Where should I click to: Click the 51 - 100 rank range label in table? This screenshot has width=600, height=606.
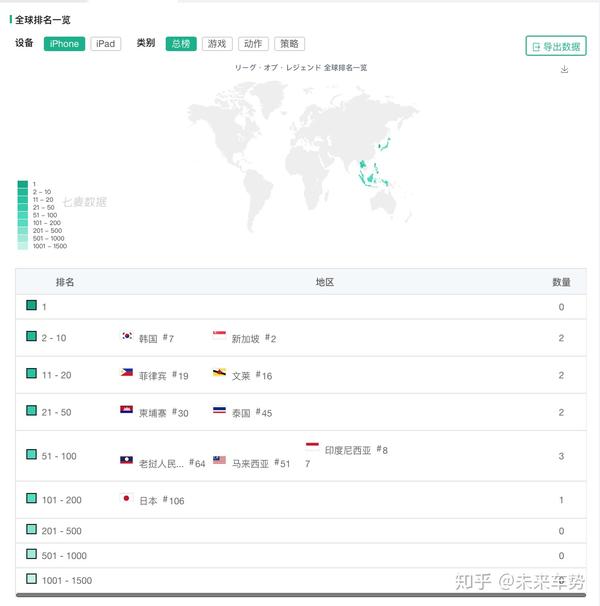[59, 456]
